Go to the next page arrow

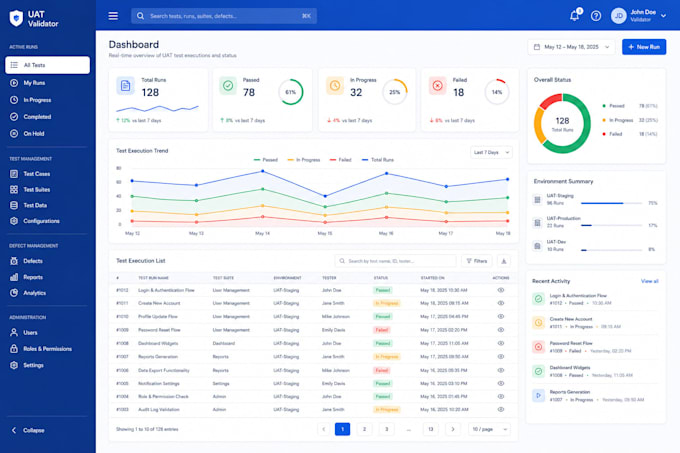[x=453, y=429]
